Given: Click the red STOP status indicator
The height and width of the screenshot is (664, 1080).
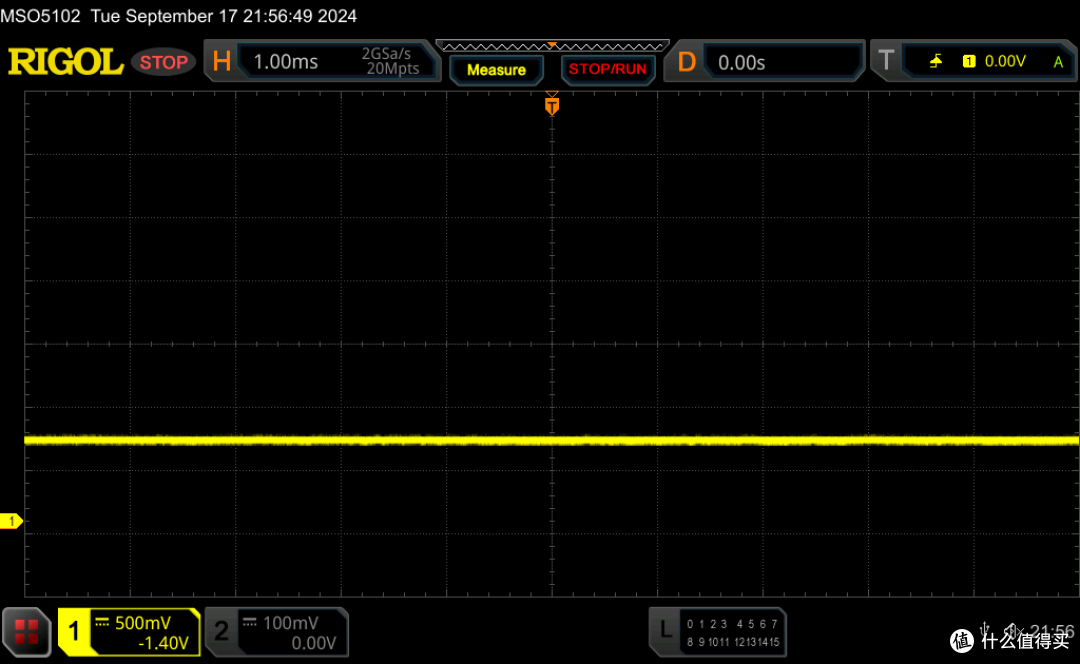Looking at the screenshot, I should (164, 62).
